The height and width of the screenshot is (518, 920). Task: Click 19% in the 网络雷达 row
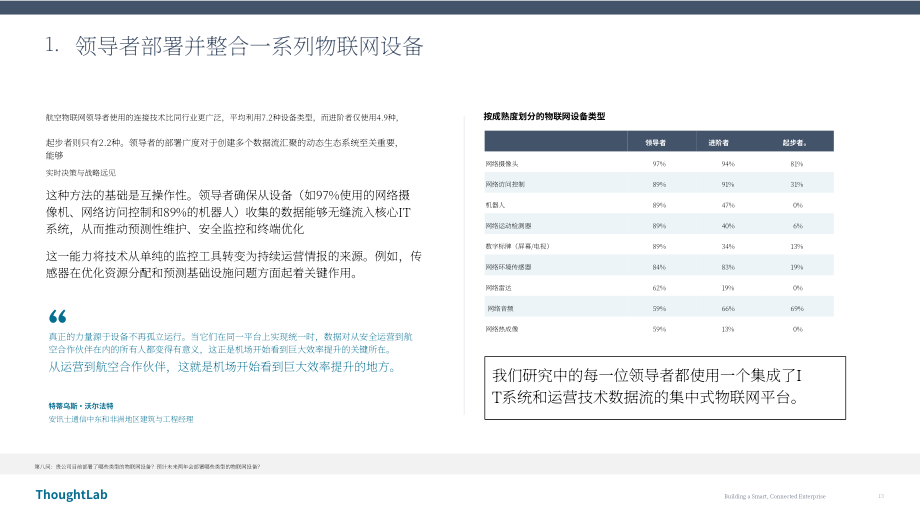(728, 288)
